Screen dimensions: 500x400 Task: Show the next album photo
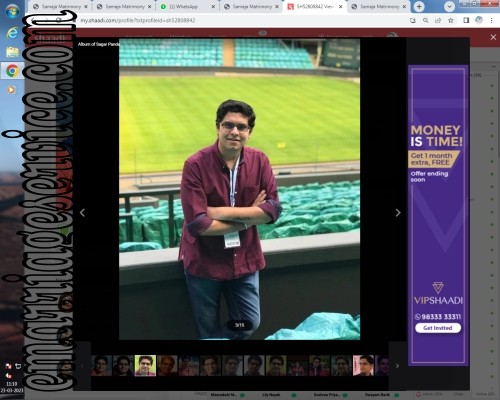[398, 213]
